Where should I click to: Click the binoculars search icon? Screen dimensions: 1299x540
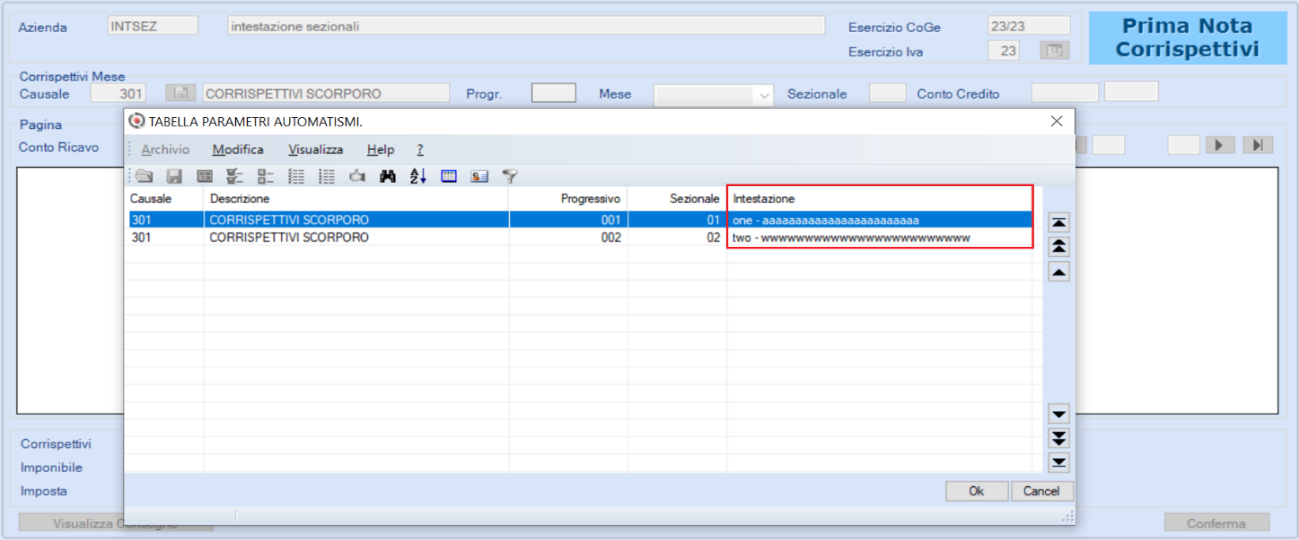pos(388,176)
